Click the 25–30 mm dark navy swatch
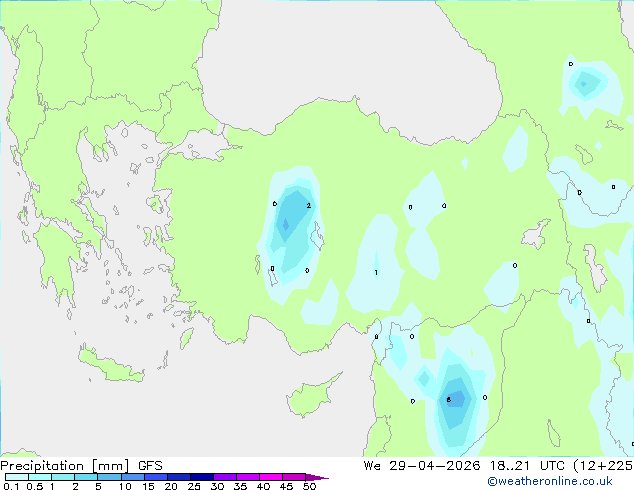 coord(201,477)
